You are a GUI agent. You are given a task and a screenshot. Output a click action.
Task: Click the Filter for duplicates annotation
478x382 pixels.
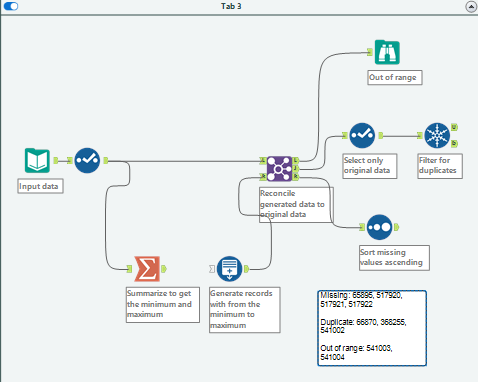(440, 166)
